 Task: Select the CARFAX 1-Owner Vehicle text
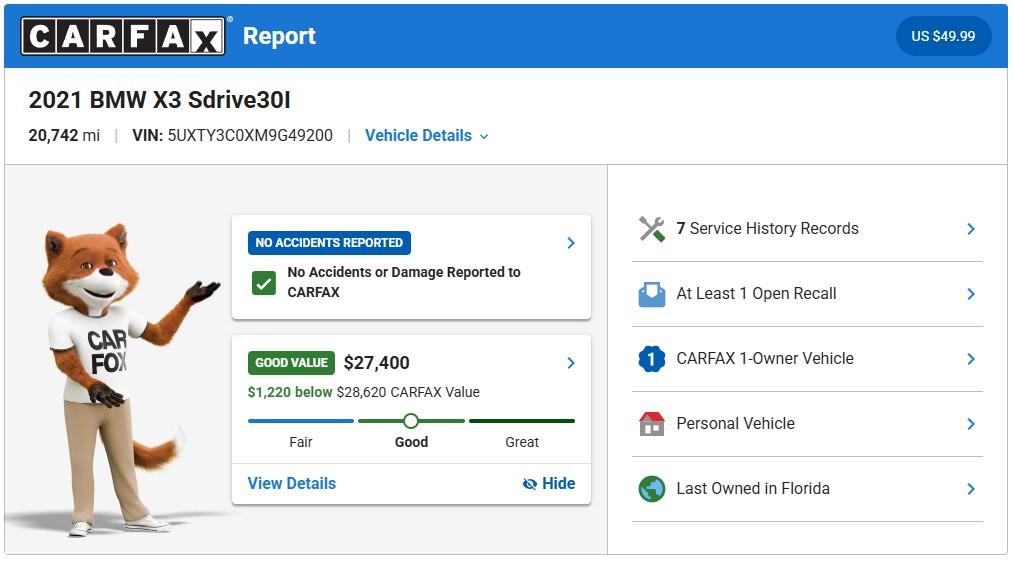point(765,359)
